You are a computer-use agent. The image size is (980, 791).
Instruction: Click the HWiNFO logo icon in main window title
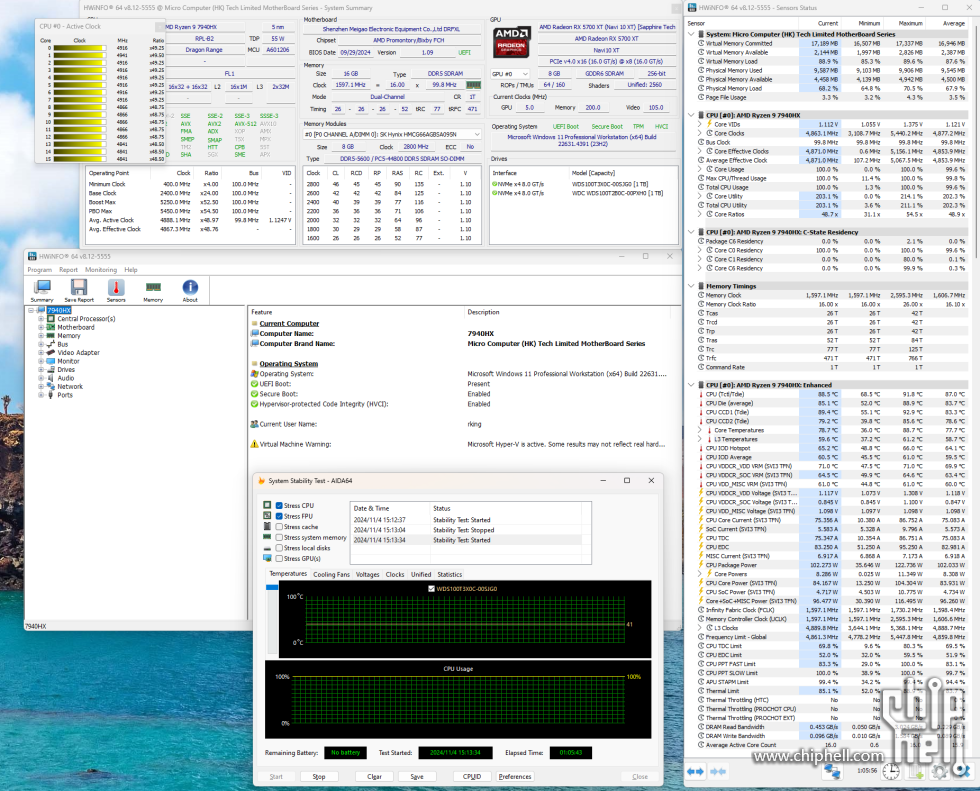pyautogui.click(x=32, y=256)
